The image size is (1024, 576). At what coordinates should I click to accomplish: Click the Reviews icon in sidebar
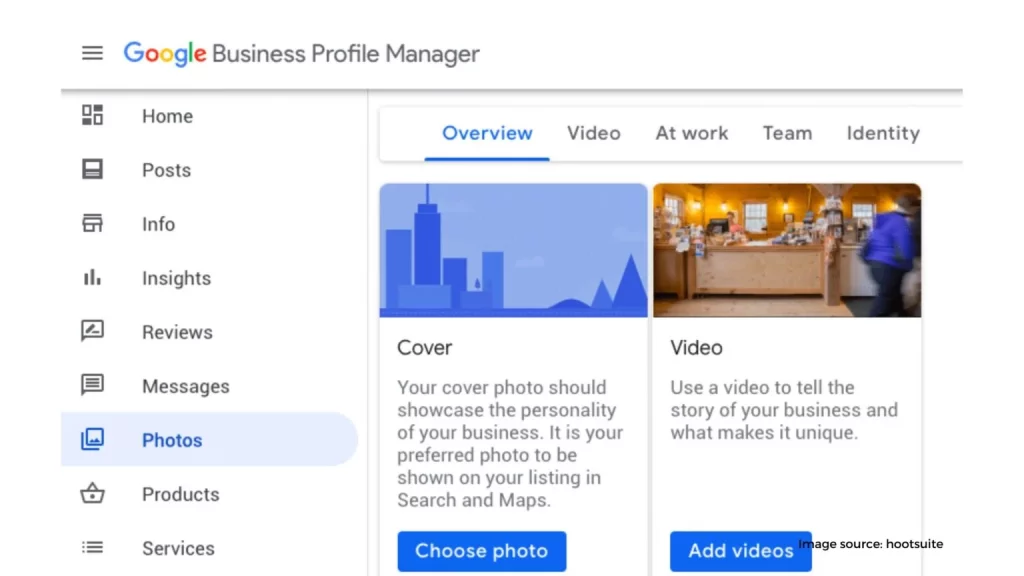[92, 331]
